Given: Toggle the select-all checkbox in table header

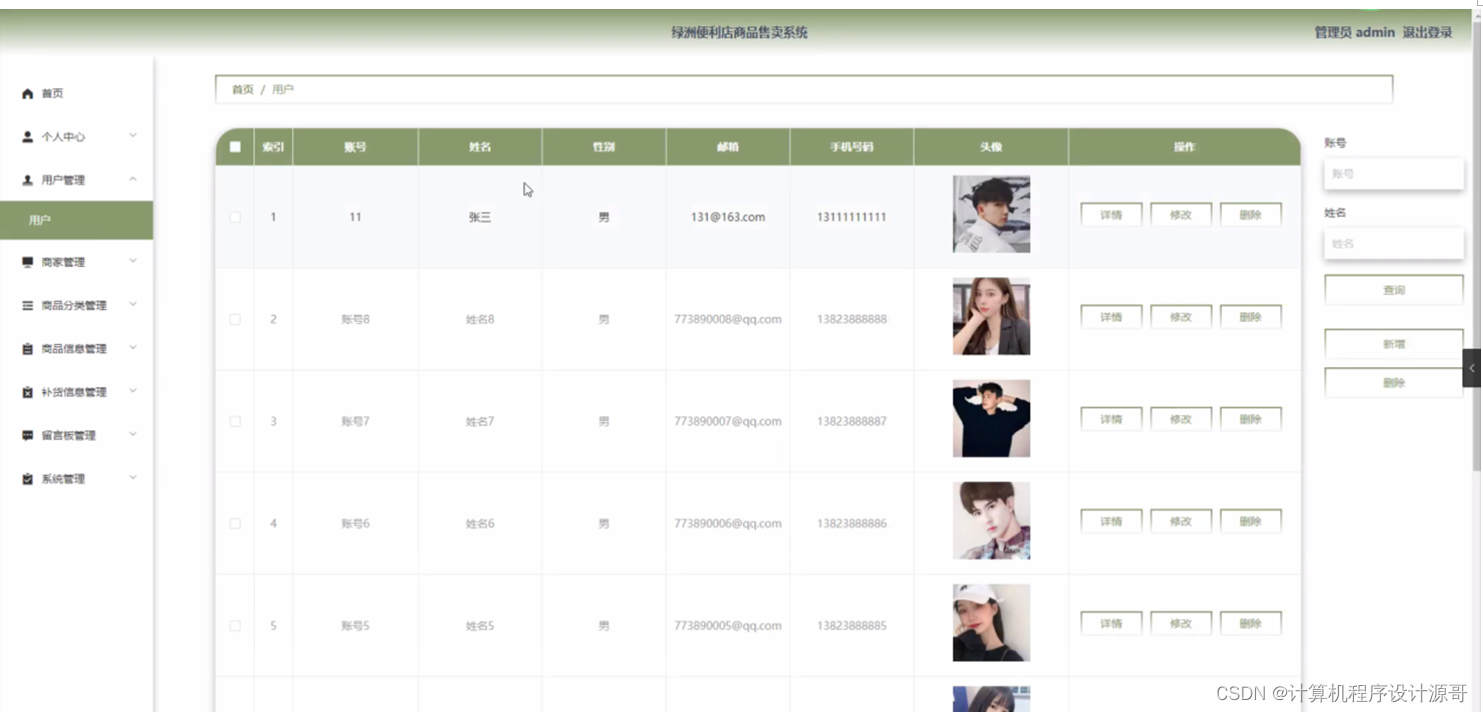Looking at the screenshot, I should (x=235, y=147).
